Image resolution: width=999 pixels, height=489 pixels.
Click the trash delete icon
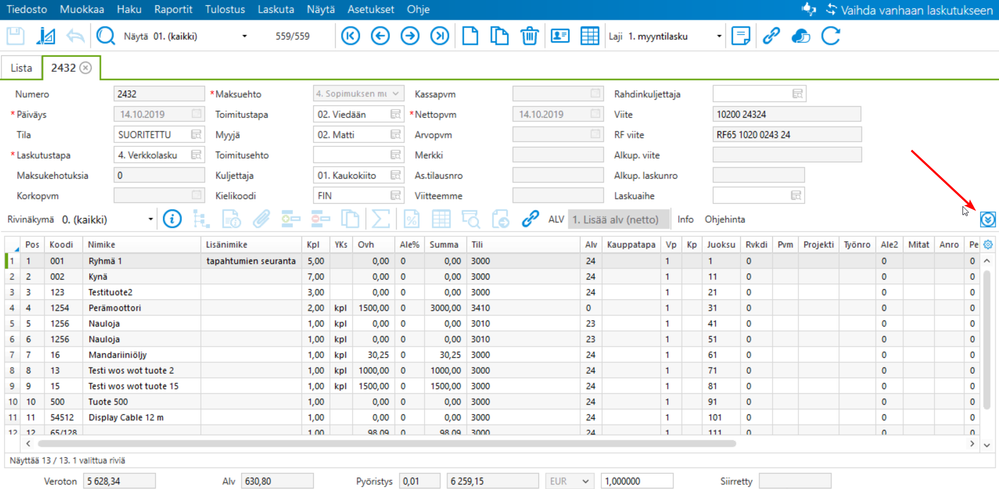tap(530, 36)
